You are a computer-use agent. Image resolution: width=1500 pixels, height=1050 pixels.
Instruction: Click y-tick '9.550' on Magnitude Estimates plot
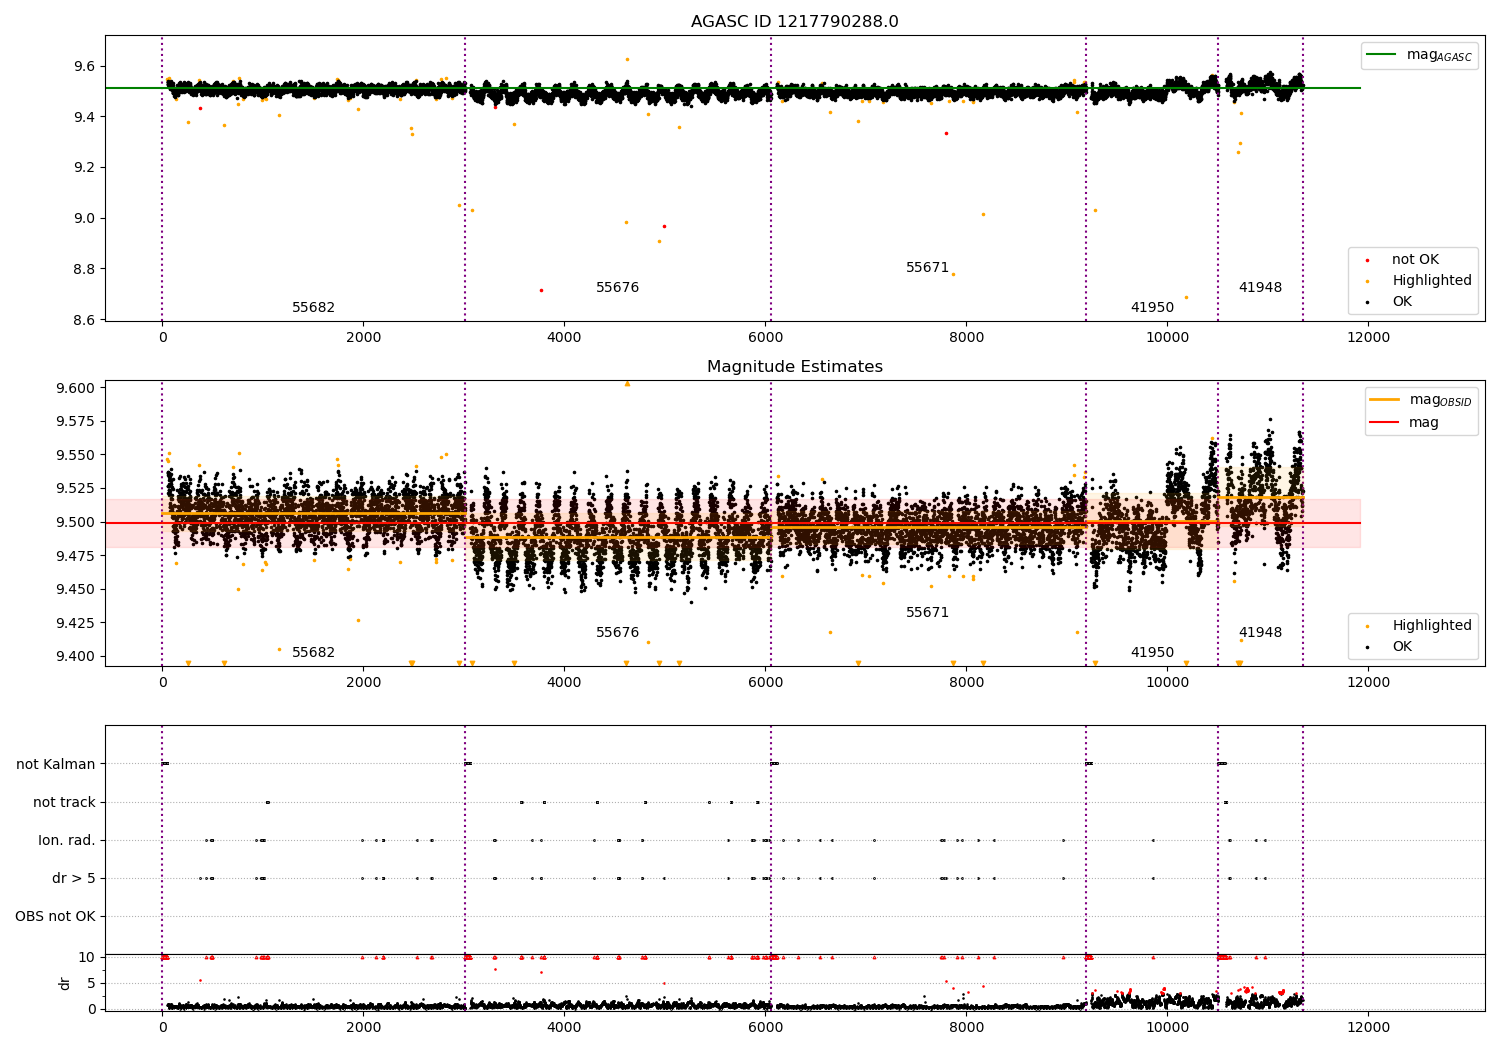pyautogui.click(x=76, y=456)
